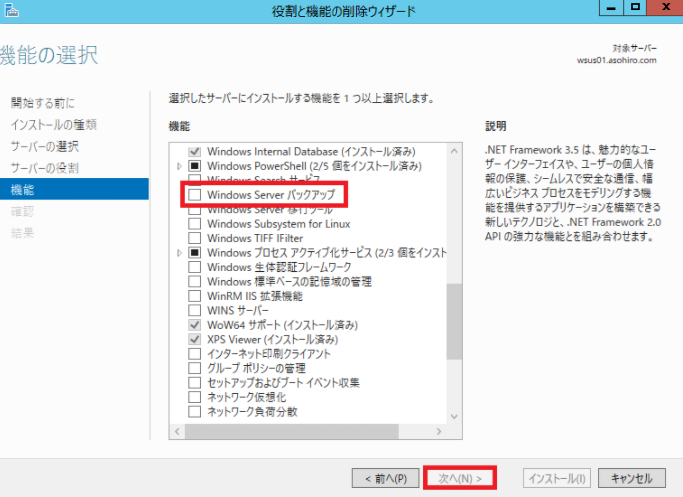Click the キャンセル button
The height and width of the screenshot is (497, 683).
(632, 478)
